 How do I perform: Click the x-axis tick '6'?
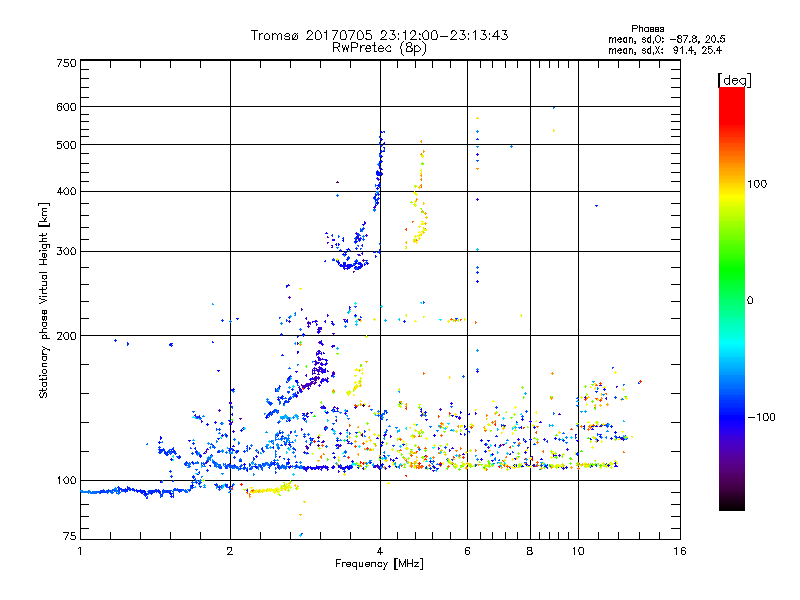coord(467,551)
